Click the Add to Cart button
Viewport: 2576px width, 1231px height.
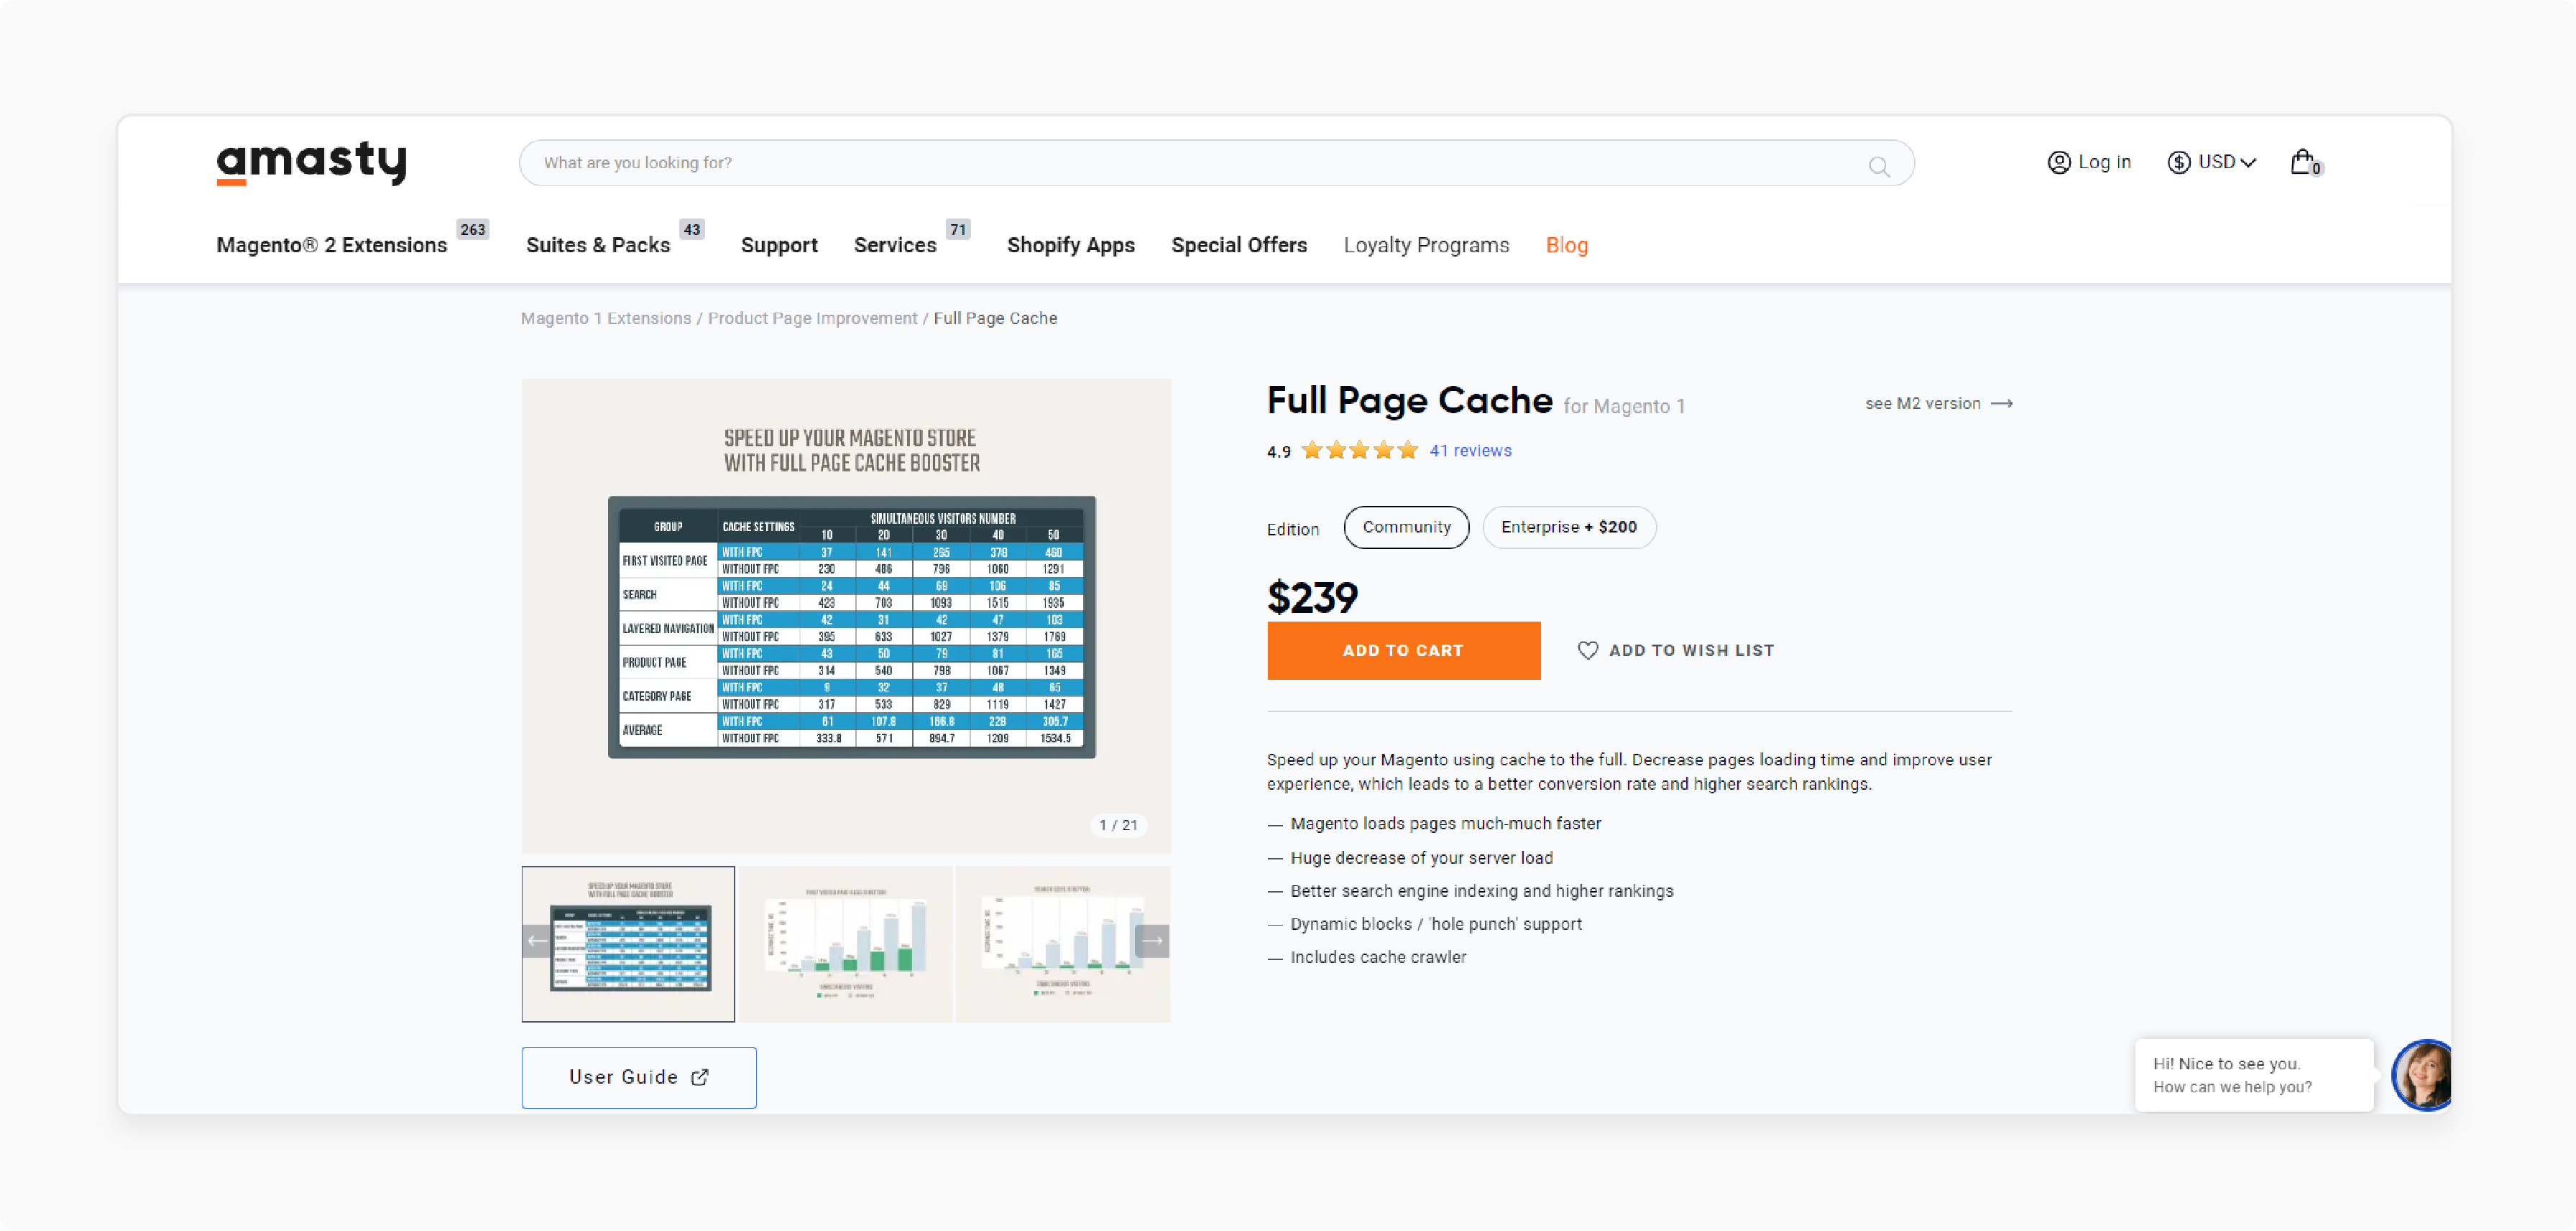(x=1403, y=650)
